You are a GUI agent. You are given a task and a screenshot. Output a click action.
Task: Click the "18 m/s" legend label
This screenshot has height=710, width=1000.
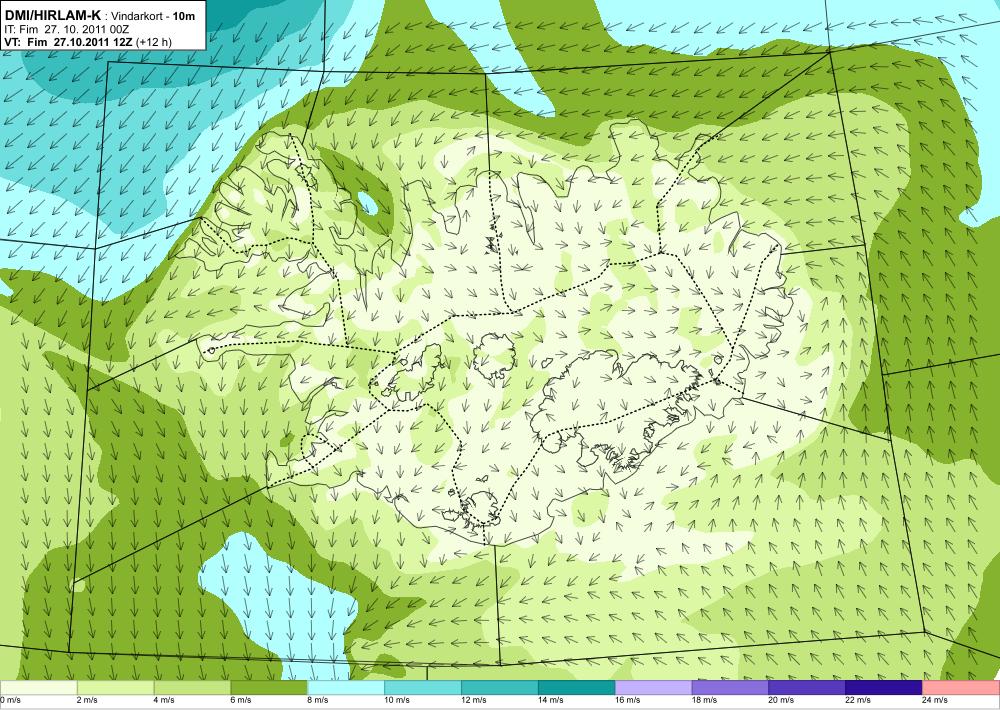click(705, 700)
